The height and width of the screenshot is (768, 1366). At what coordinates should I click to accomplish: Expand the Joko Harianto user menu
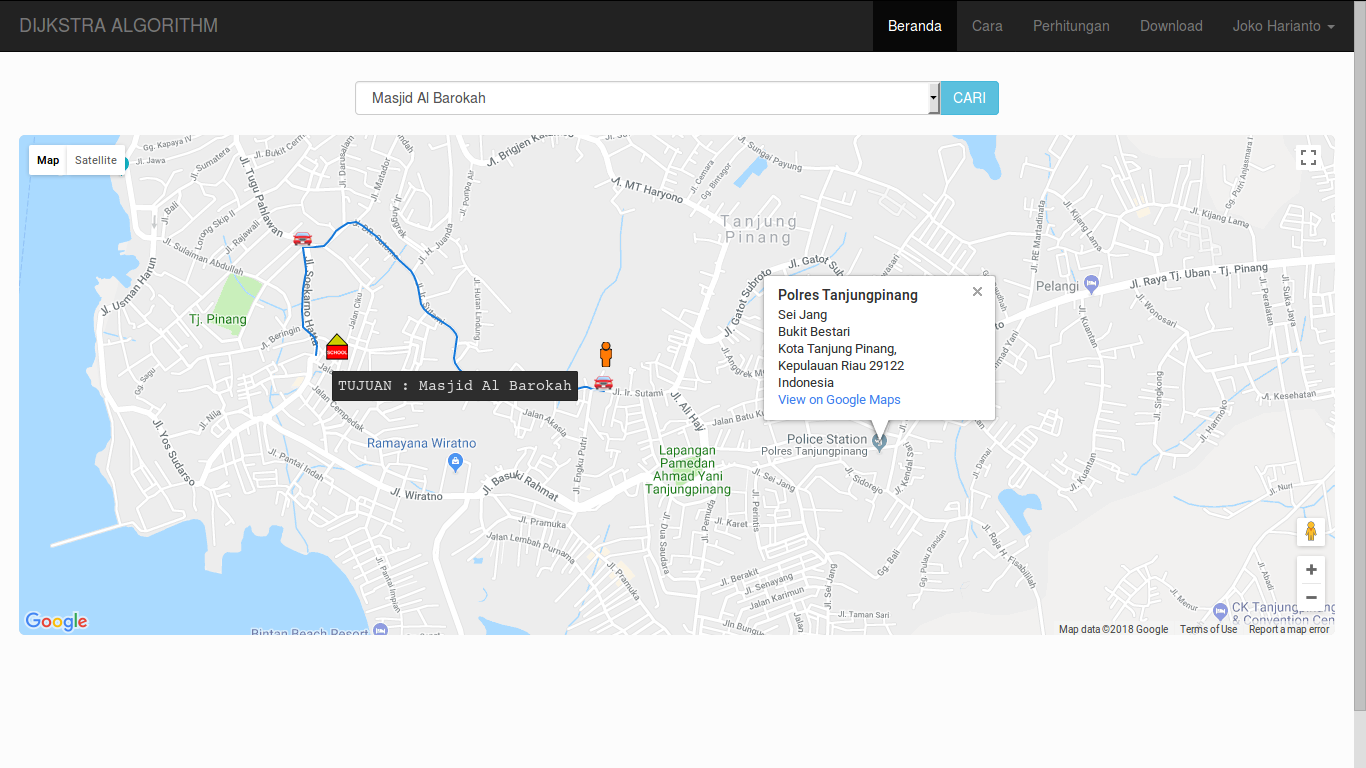[x=1283, y=26]
